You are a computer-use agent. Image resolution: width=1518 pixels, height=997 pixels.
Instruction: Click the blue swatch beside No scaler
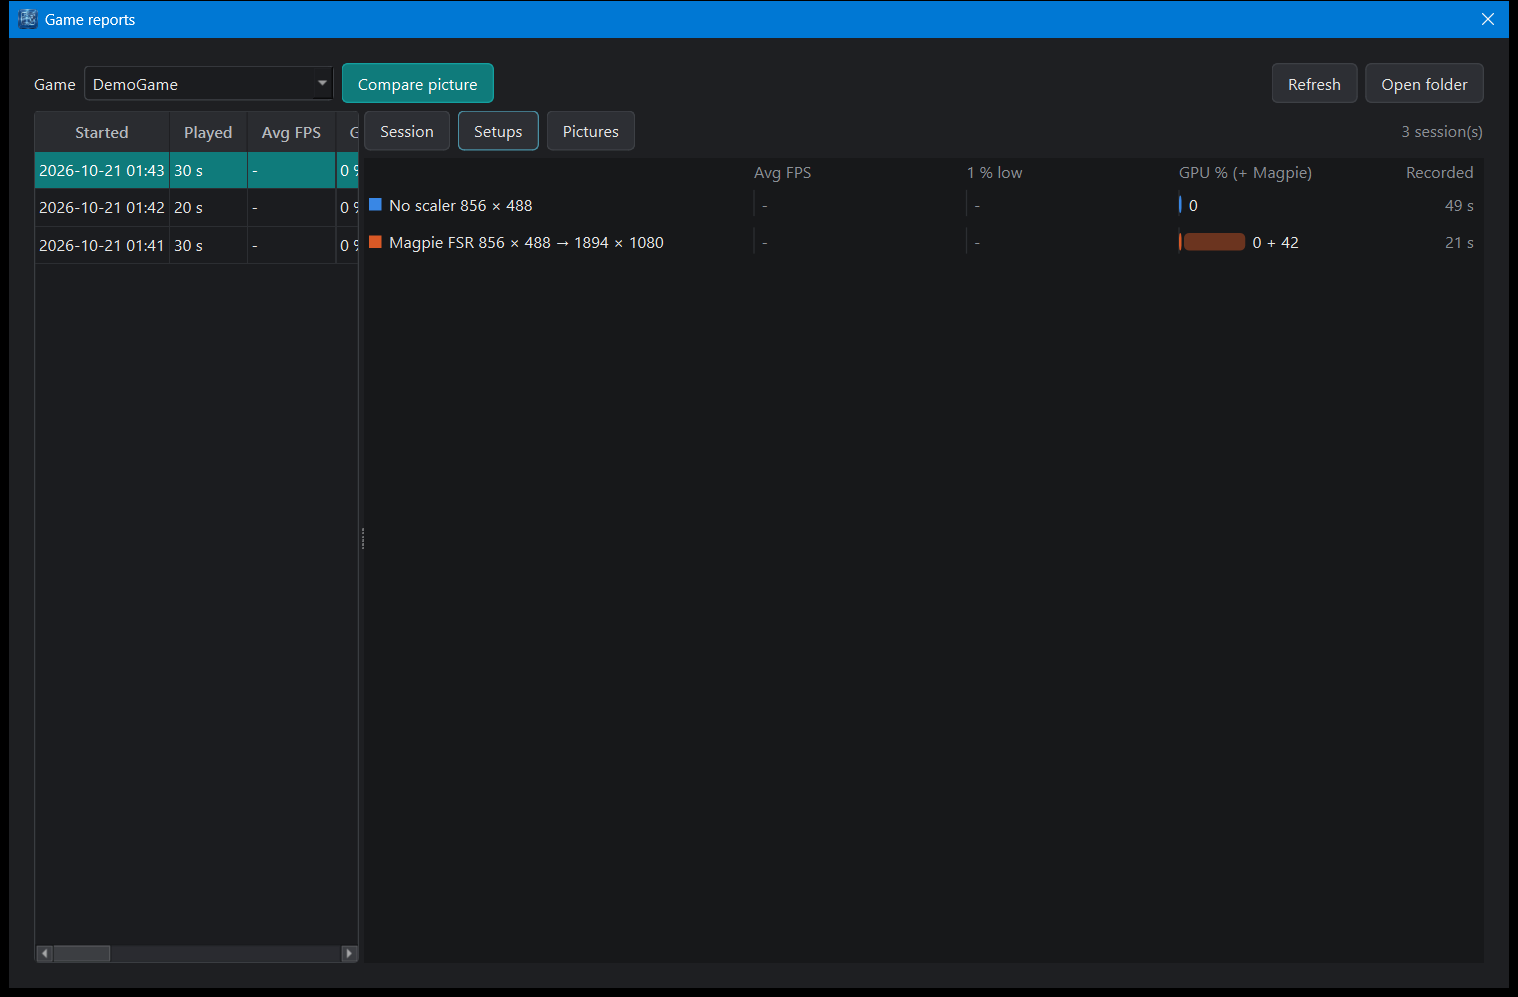375,205
